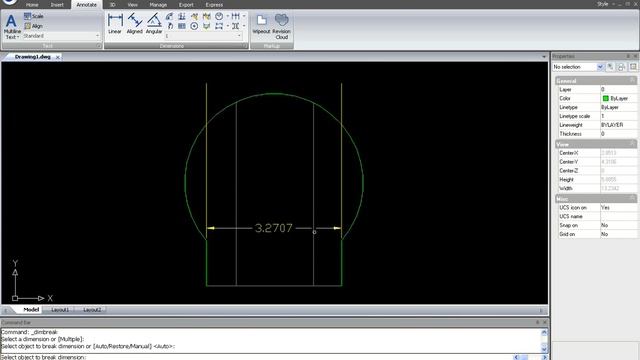
Task: Collapse the View properties section
Action: point(632,144)
